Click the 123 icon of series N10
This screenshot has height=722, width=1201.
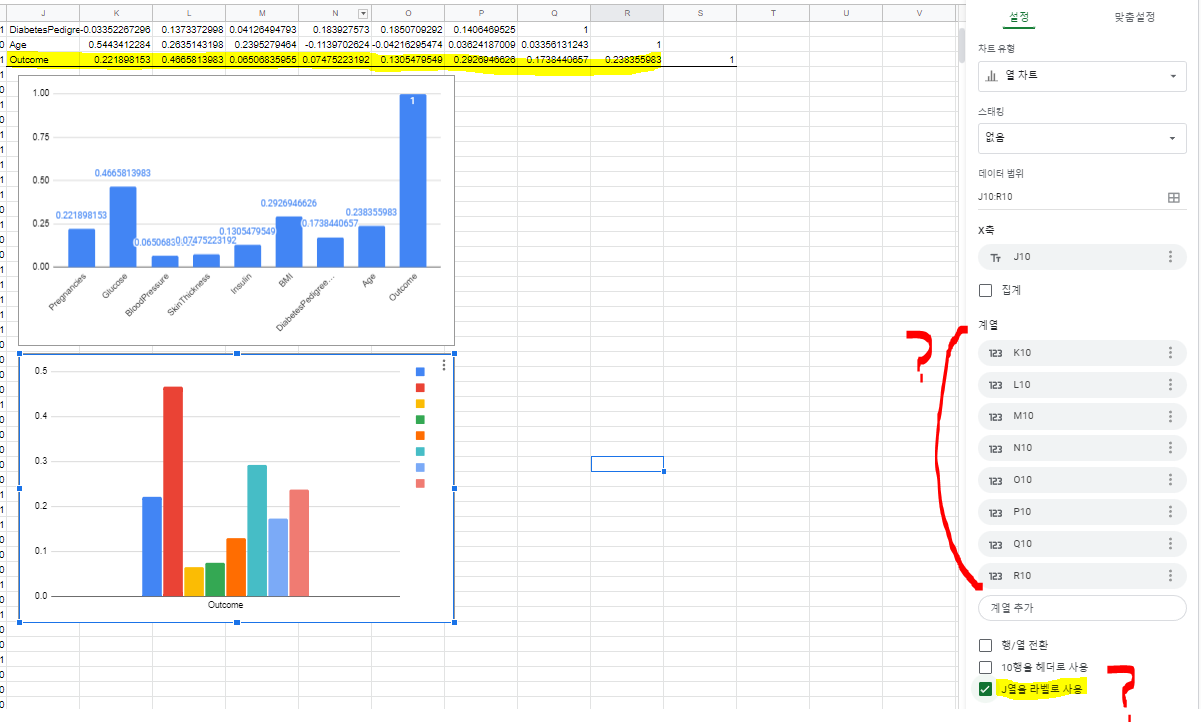coord(995,449)
